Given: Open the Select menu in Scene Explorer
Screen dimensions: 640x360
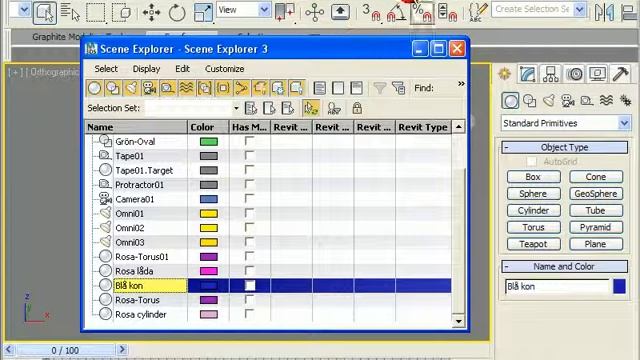Looking at the screenshot, I should coord(106,69).
